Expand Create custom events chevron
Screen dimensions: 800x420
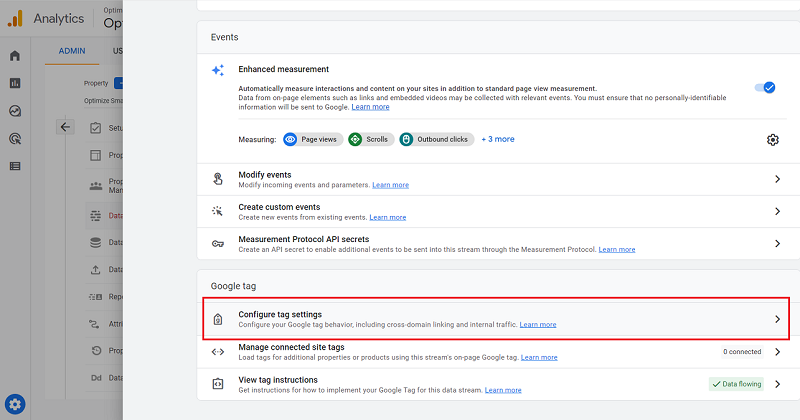(778, 211)
